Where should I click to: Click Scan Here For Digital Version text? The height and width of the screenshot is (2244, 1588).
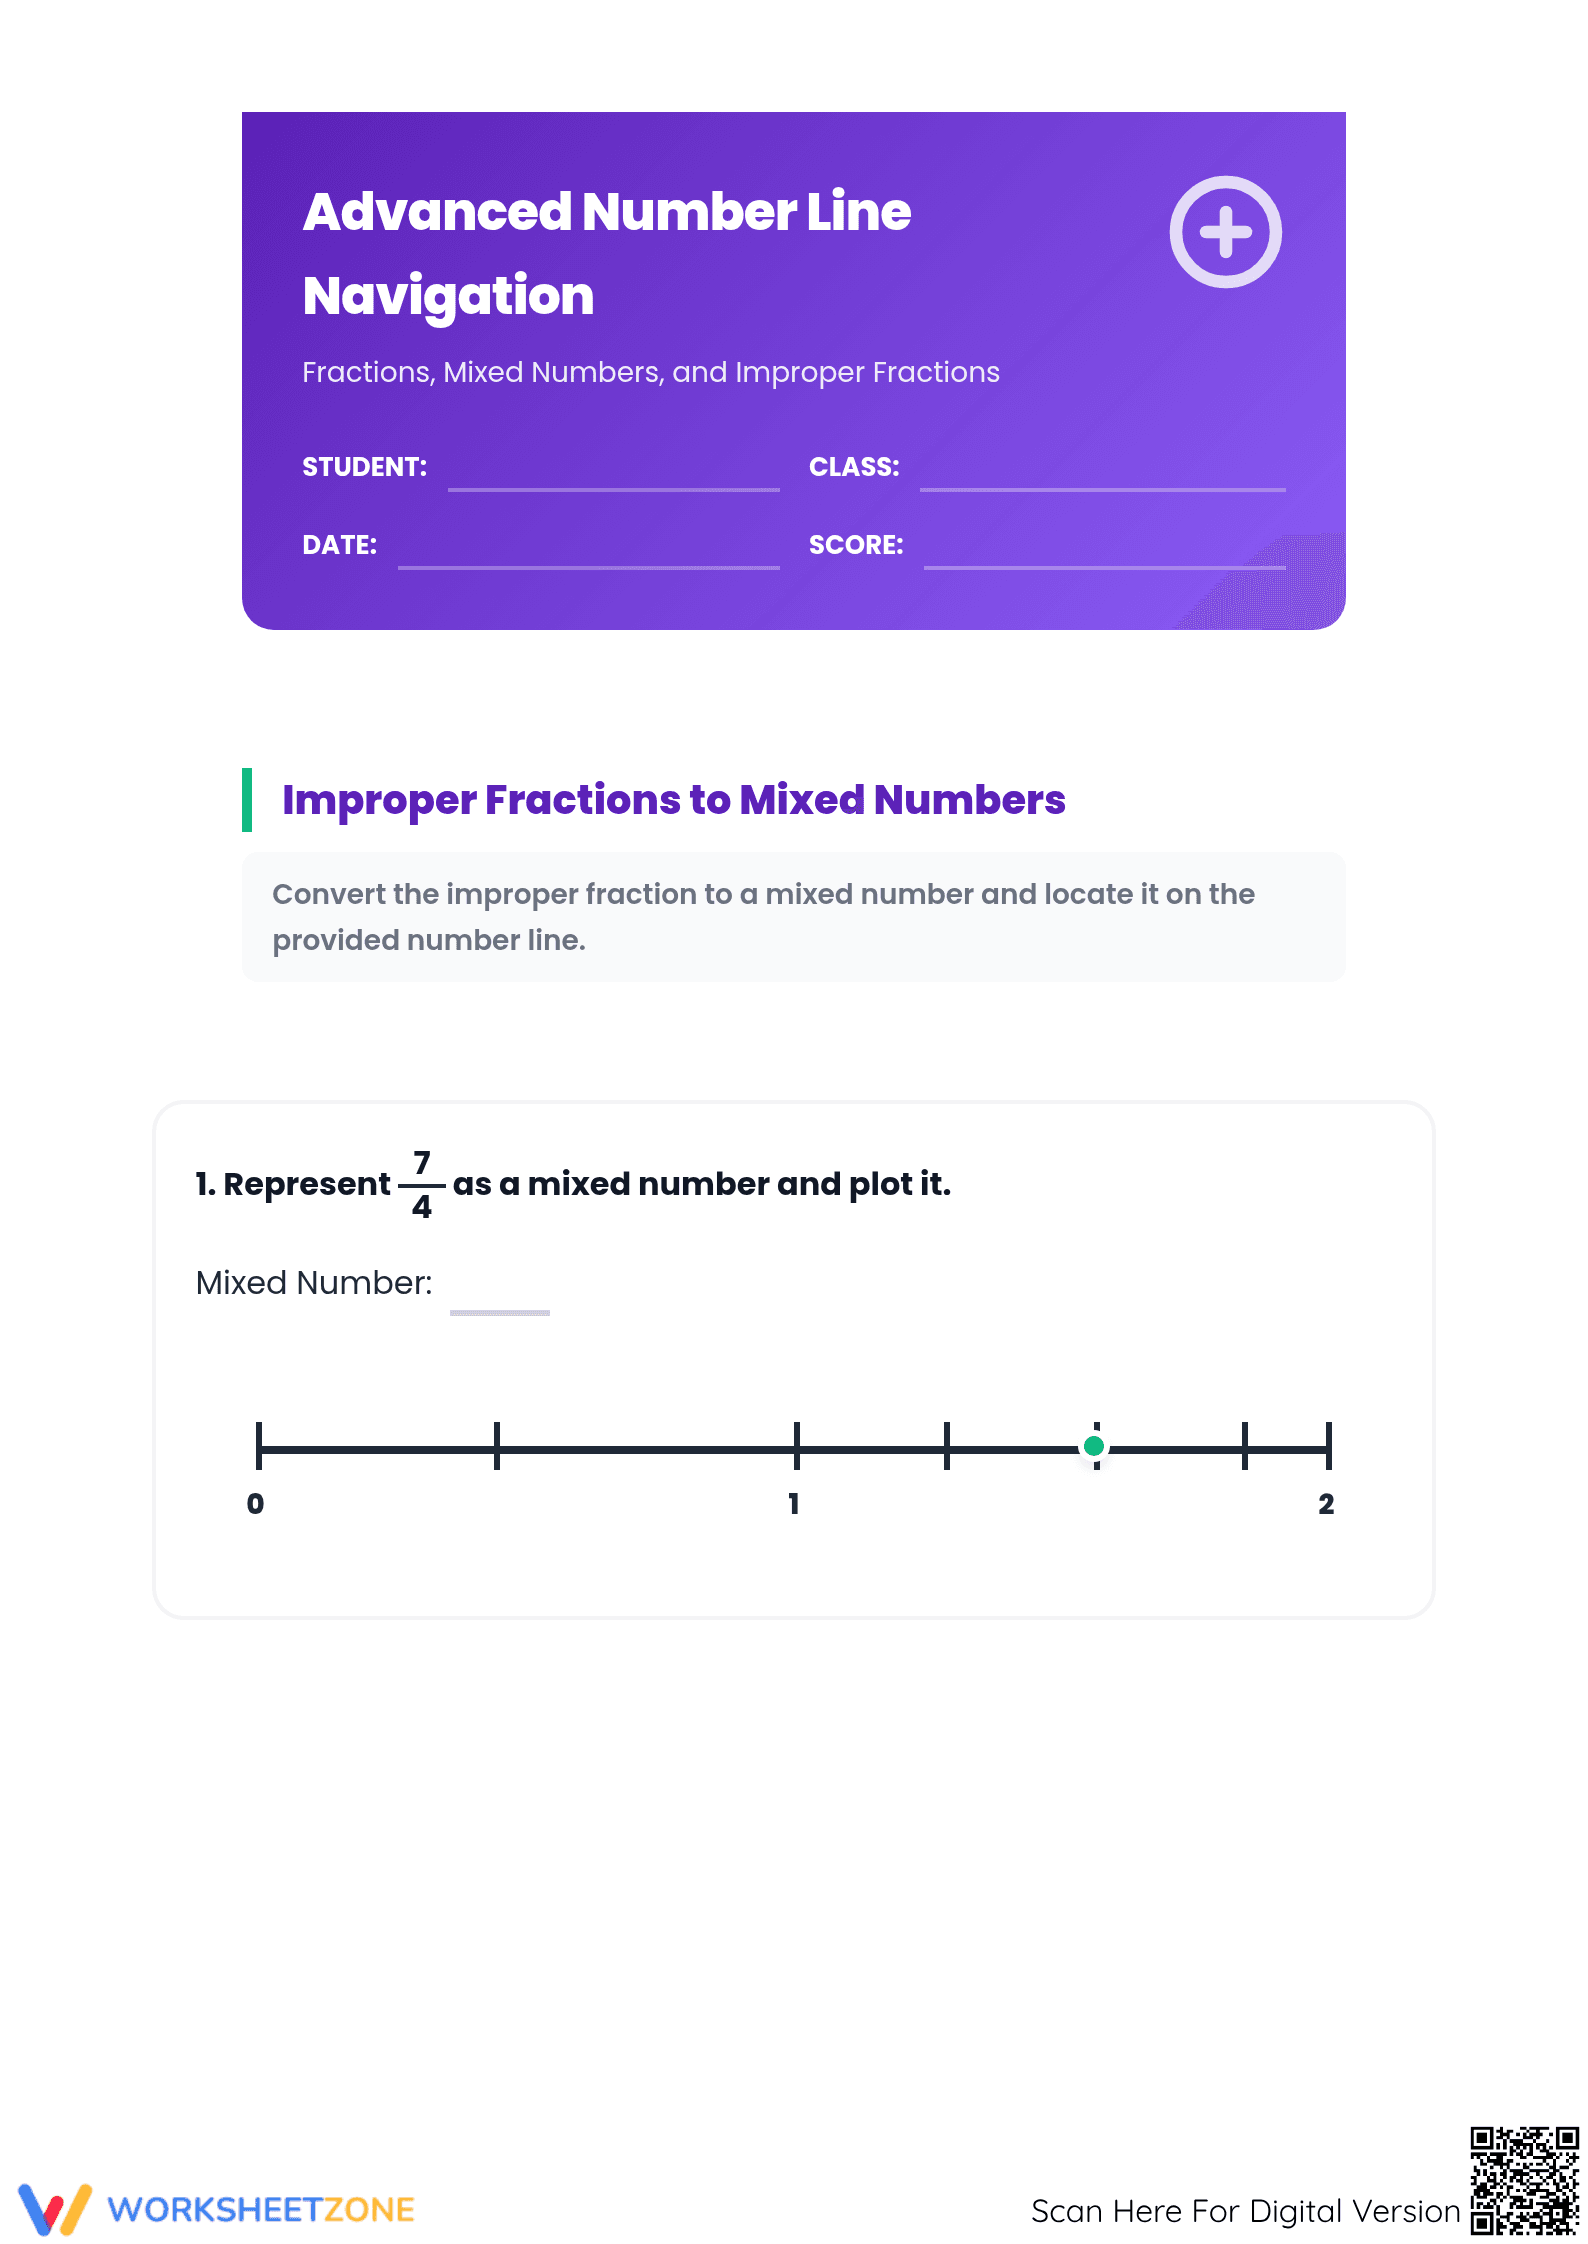click(x=1245, y=2211)
